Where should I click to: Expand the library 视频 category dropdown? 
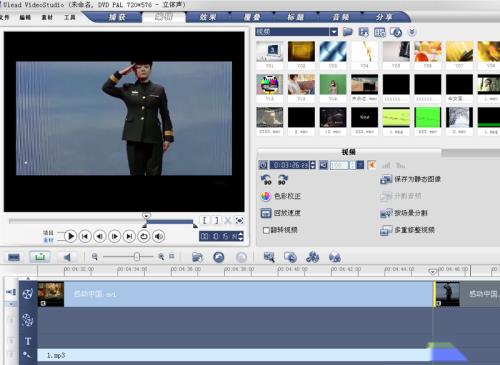[334, 32]
